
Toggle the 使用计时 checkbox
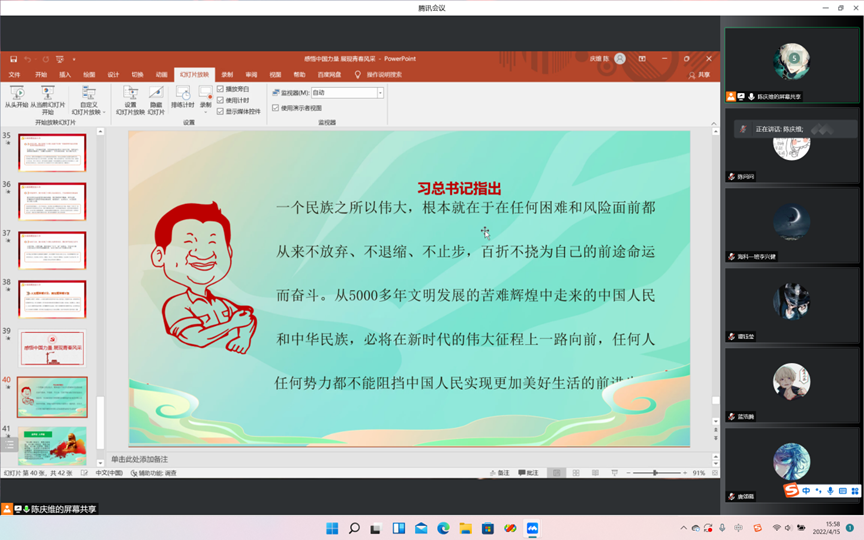pyautogui.click(x=221, y=100)
